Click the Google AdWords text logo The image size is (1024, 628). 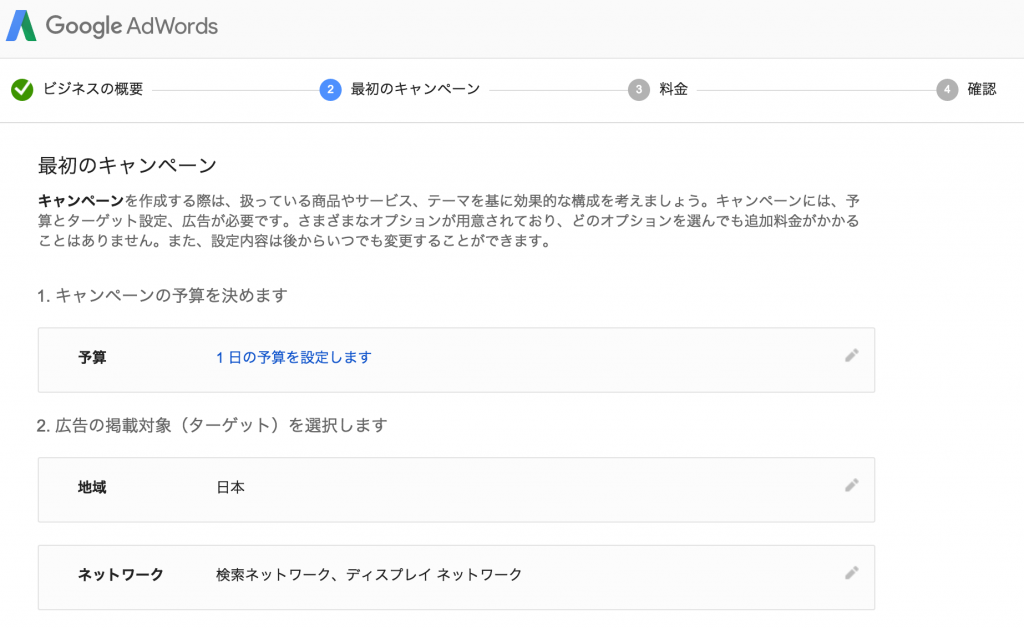(132, 26)
